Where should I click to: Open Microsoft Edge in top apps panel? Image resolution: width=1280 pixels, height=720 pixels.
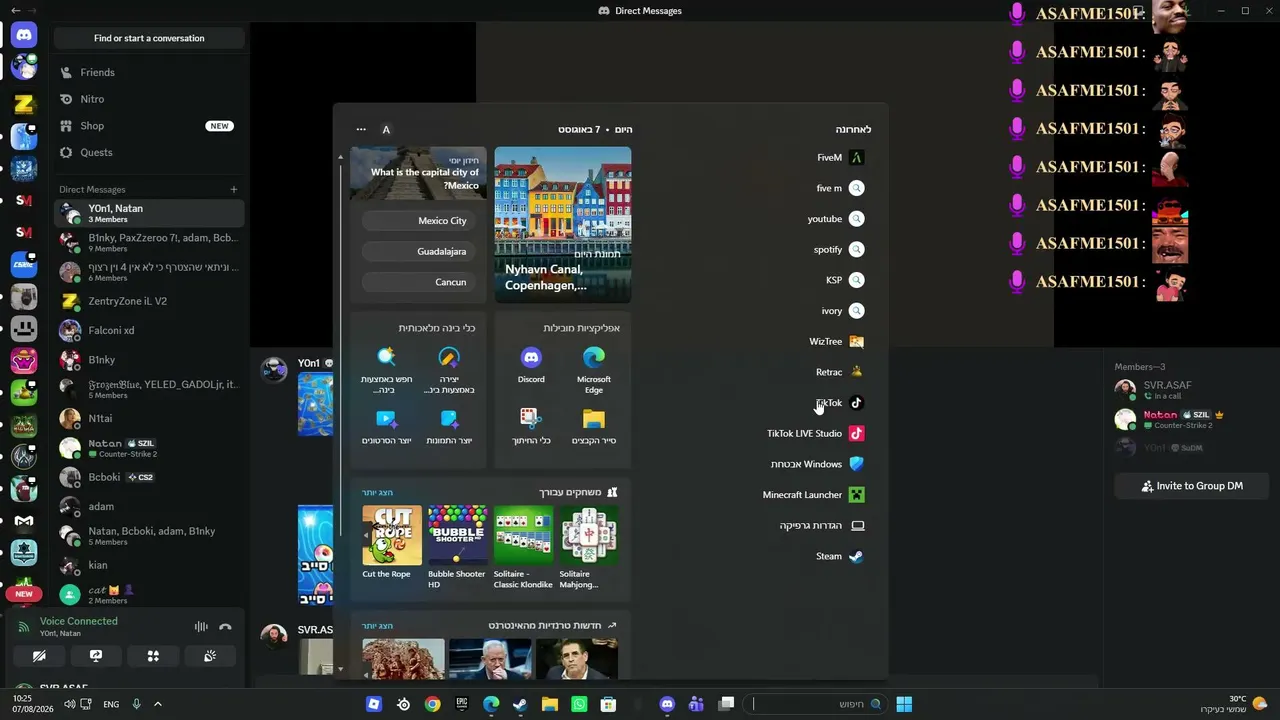(x=594, y=369)
